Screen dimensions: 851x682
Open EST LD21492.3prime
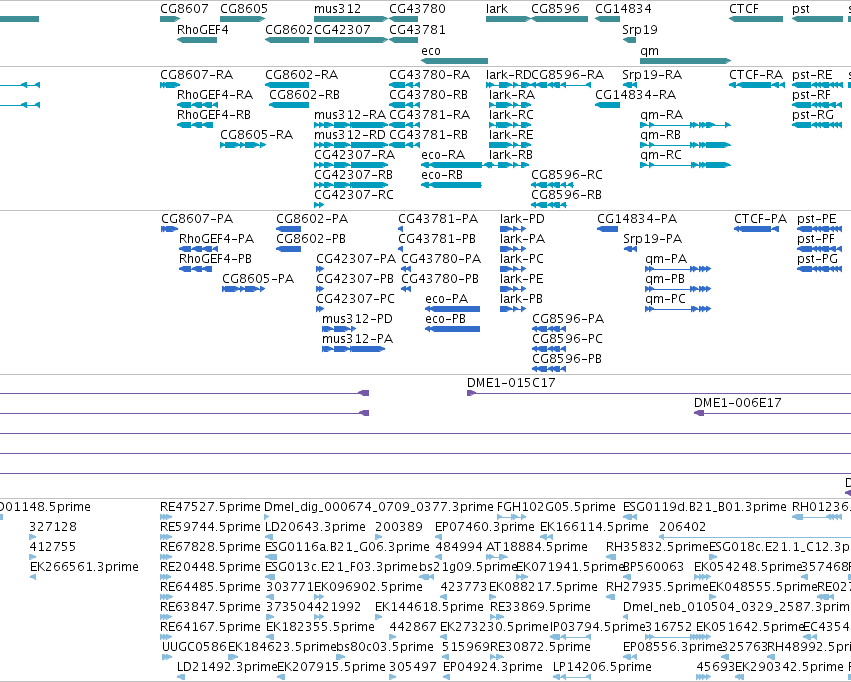coord(227,667)
